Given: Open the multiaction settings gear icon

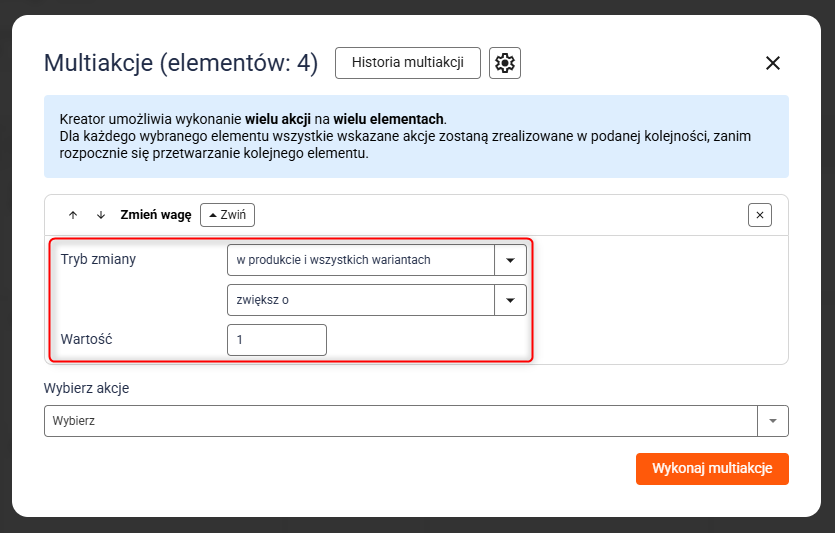Looking at the screenshot, I should (x=505, y=63).
